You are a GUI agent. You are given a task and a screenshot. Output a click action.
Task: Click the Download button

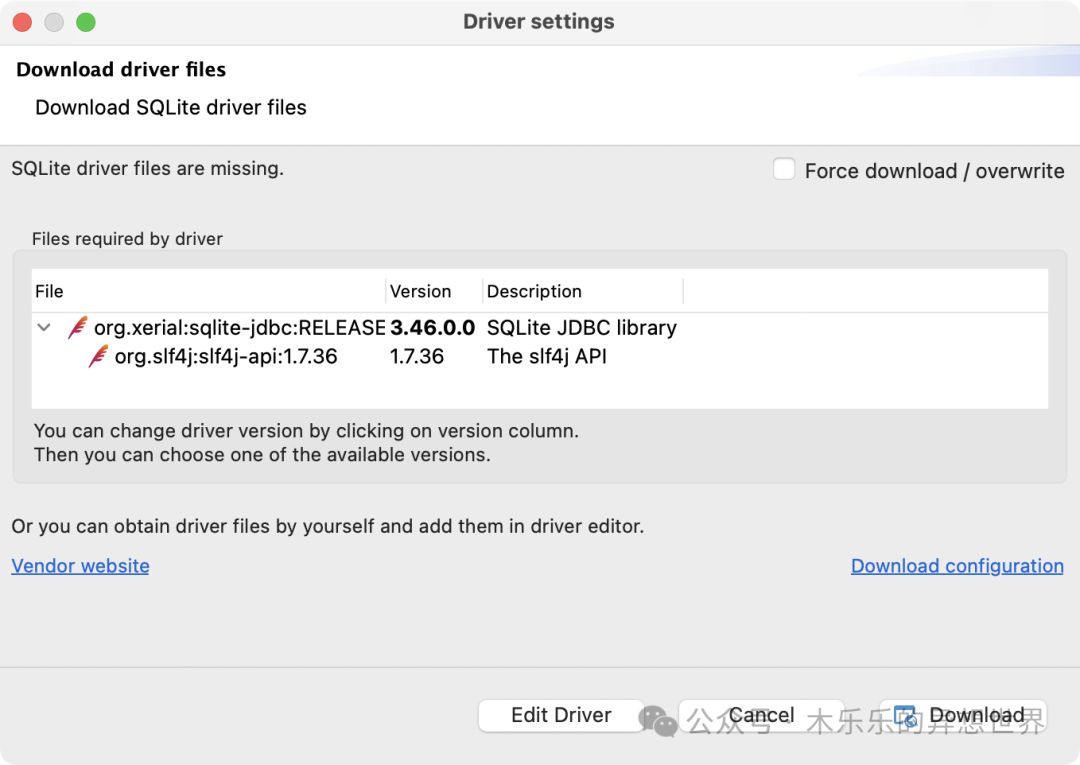pos(963,715)
